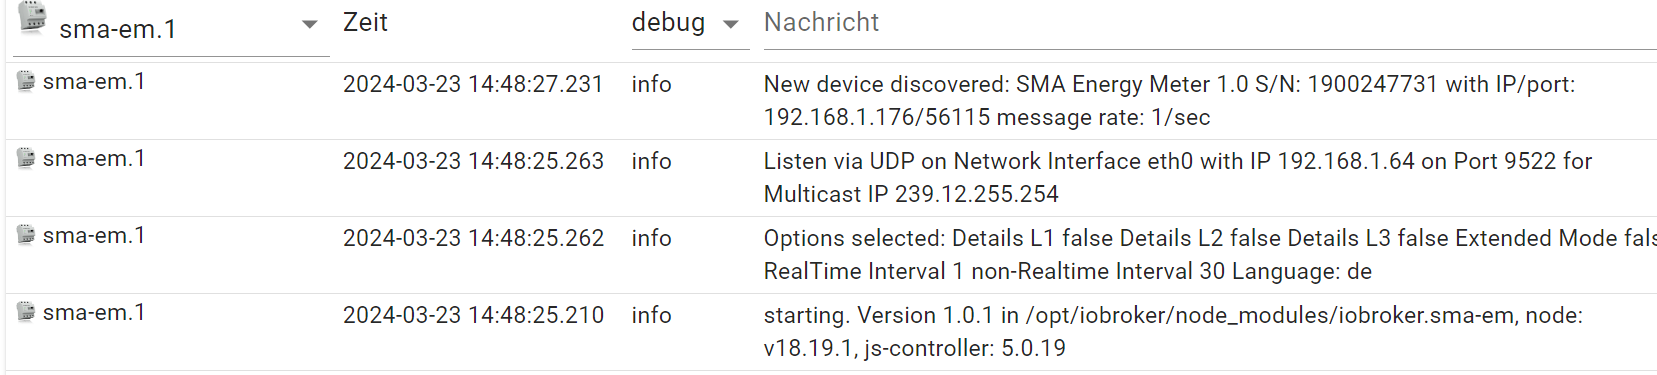The image size is (1657, 375).
Task: Click the Zeit column header
Action: click(x=365, y=22)
